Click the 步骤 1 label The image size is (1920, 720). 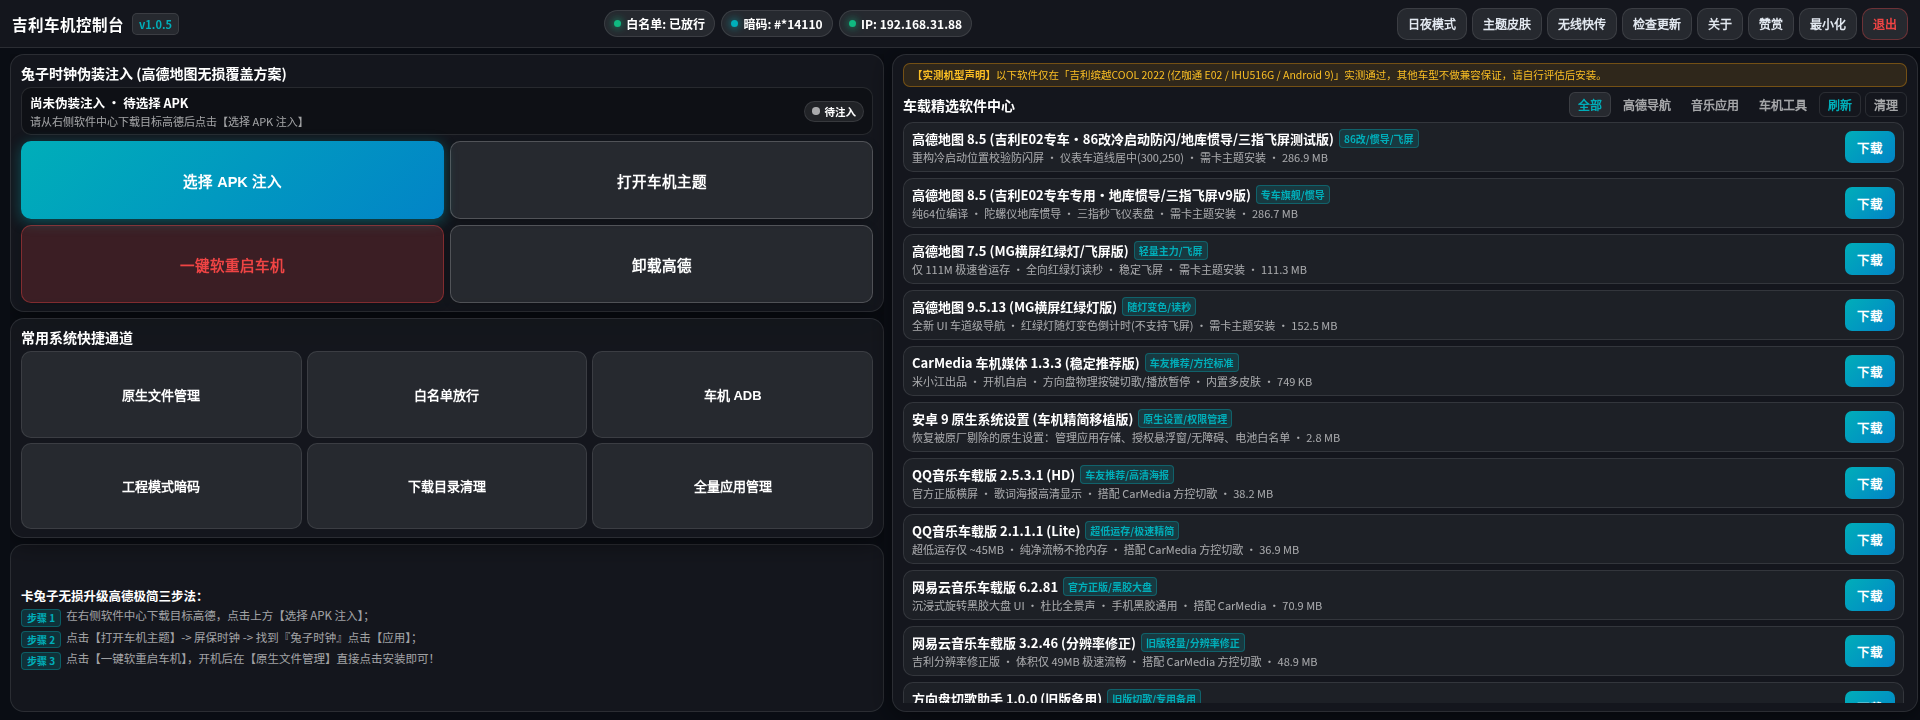[x=41, y=618]
